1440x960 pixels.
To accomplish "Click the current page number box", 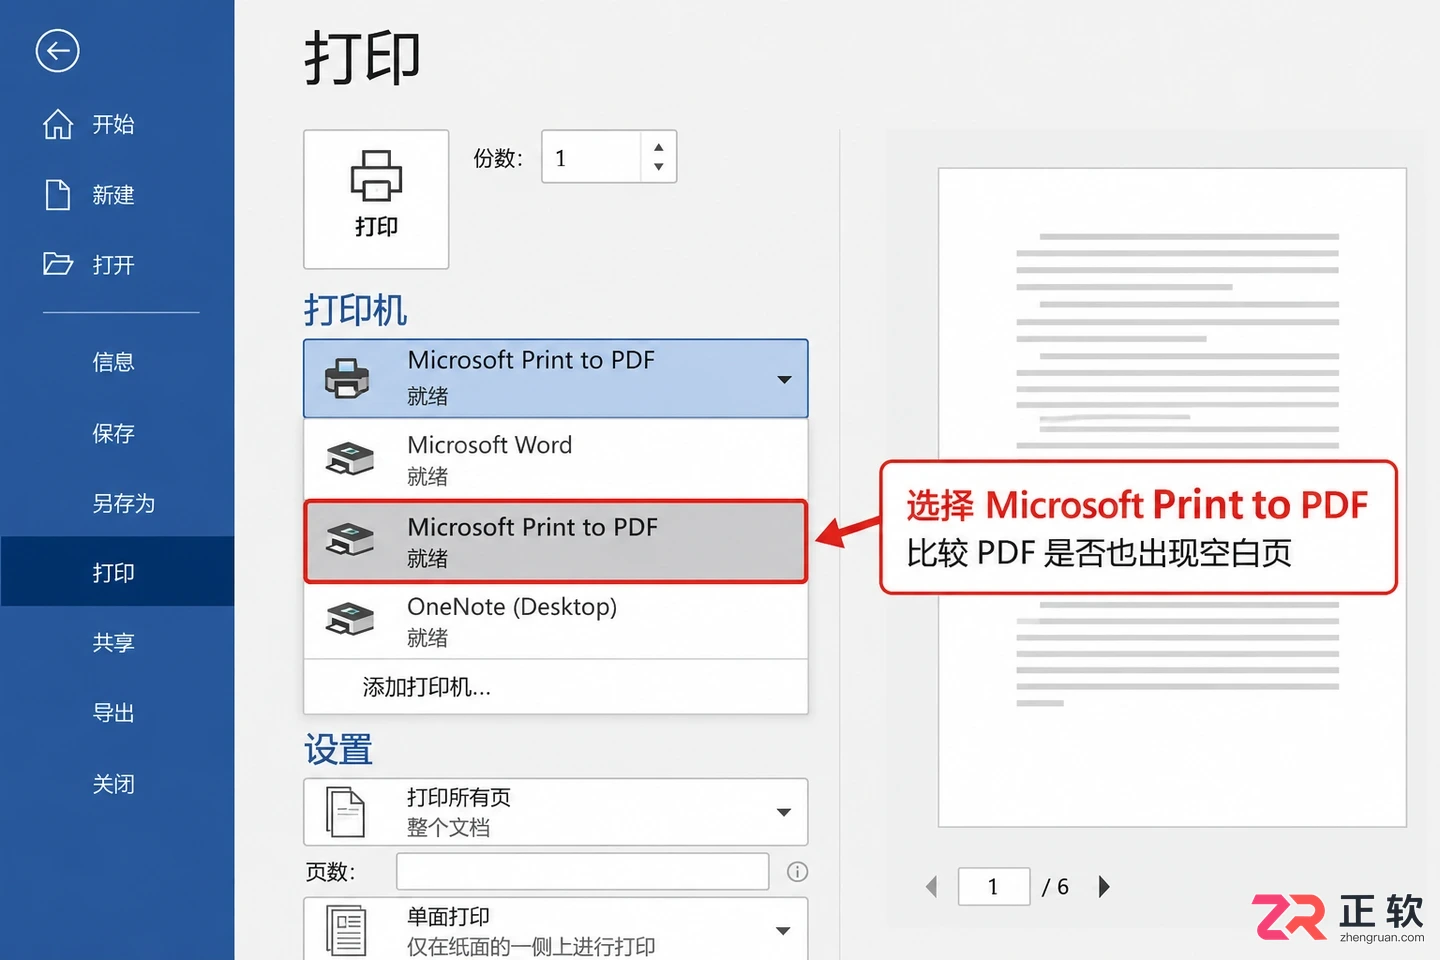I will coord(994,886).
